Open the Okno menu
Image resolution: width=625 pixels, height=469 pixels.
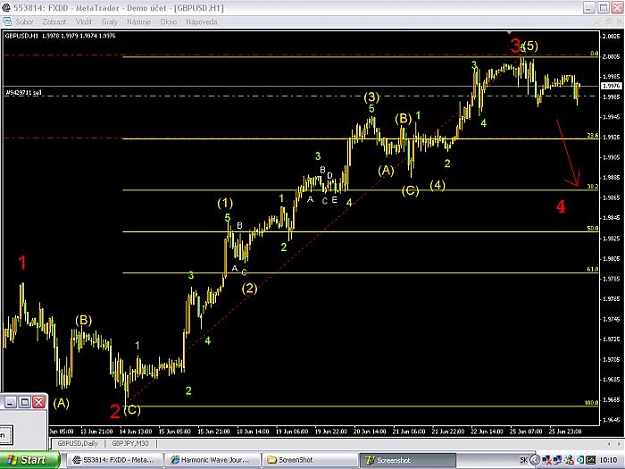[169, 22]
